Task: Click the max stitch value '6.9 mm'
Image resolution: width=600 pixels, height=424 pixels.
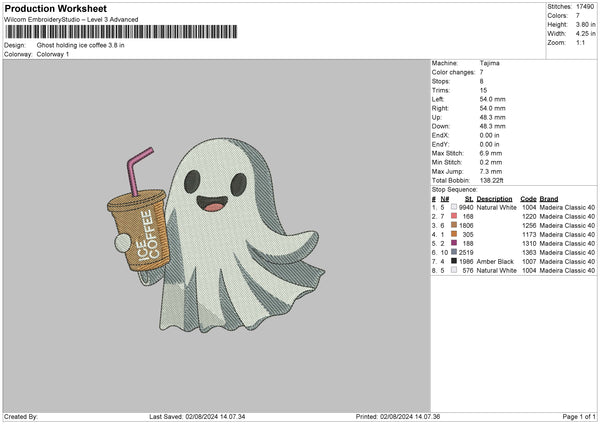Action: click(x=491, y=153)
